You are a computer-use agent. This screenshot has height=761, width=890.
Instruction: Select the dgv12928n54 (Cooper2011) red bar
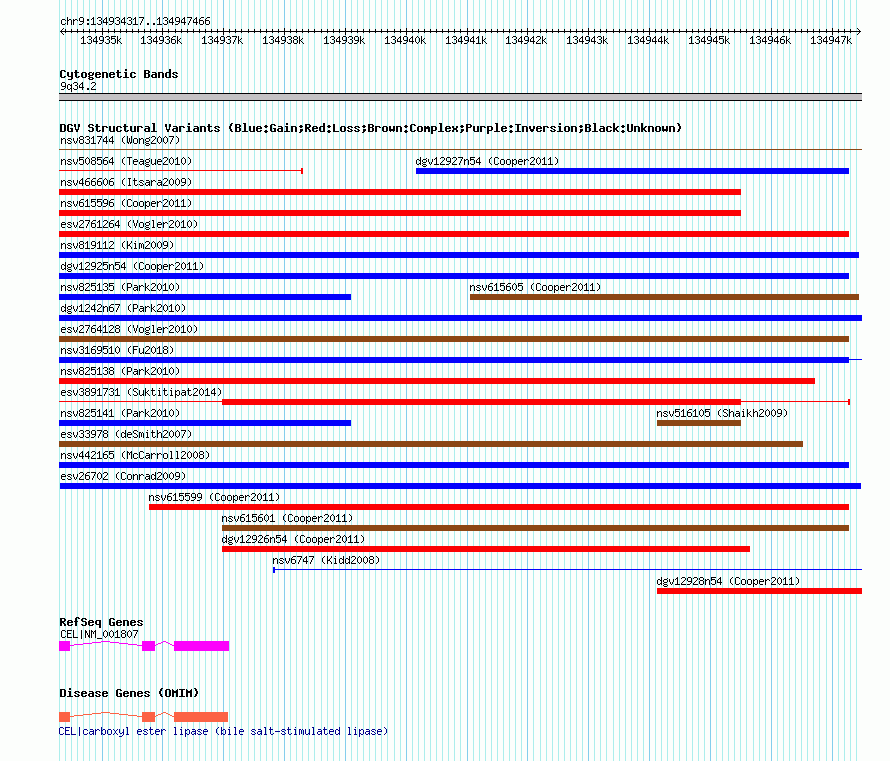[x=759, y=591]
